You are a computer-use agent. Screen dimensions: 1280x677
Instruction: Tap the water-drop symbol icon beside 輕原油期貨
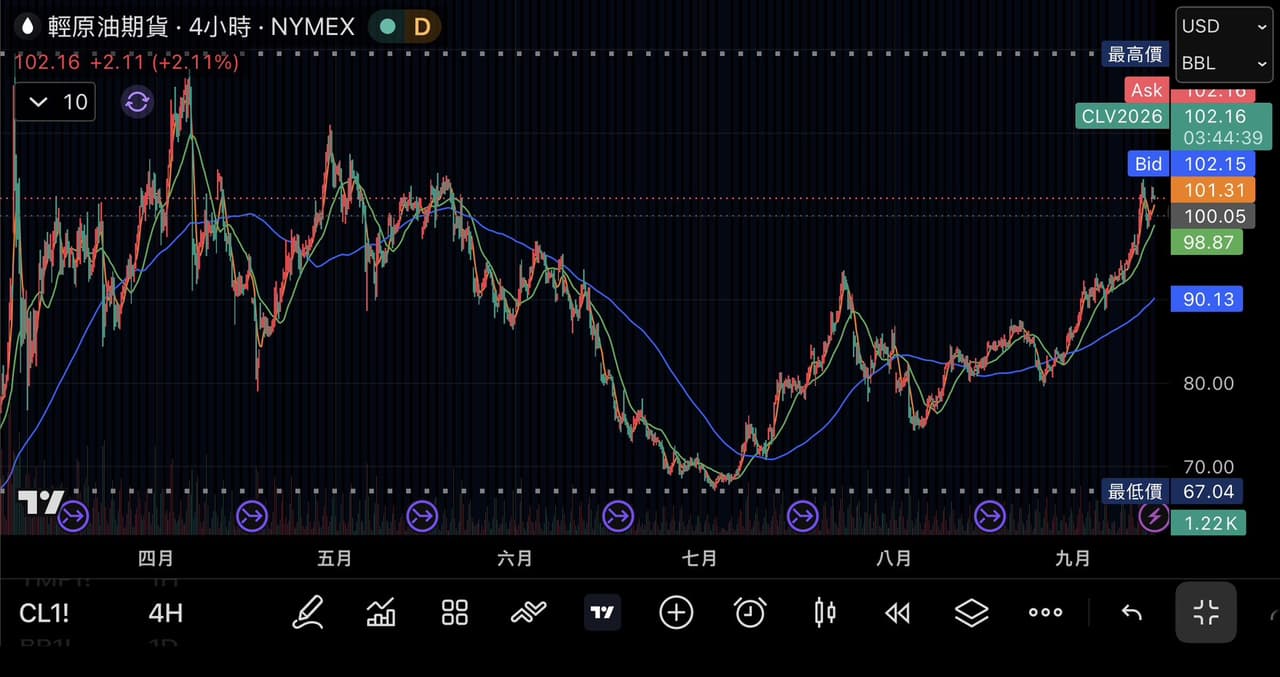[x=27, y=26]
